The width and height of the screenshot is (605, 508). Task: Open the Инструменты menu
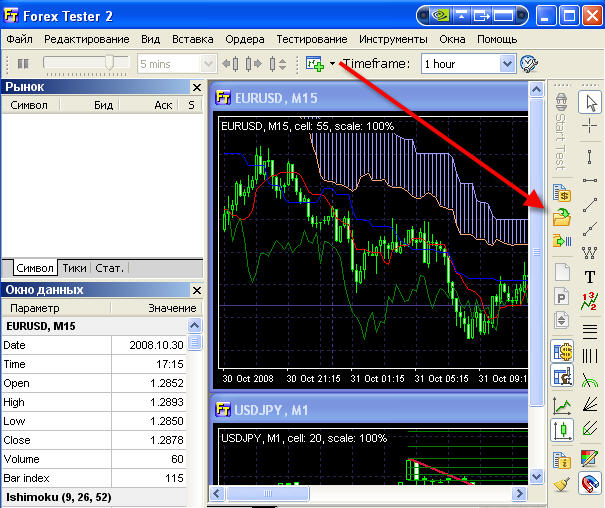(393, 39)
